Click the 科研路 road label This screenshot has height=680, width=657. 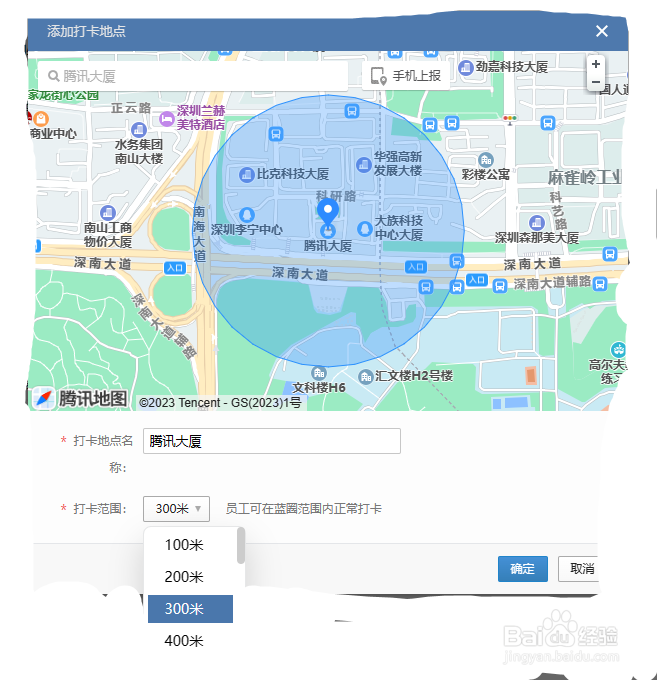coord(336,196)
